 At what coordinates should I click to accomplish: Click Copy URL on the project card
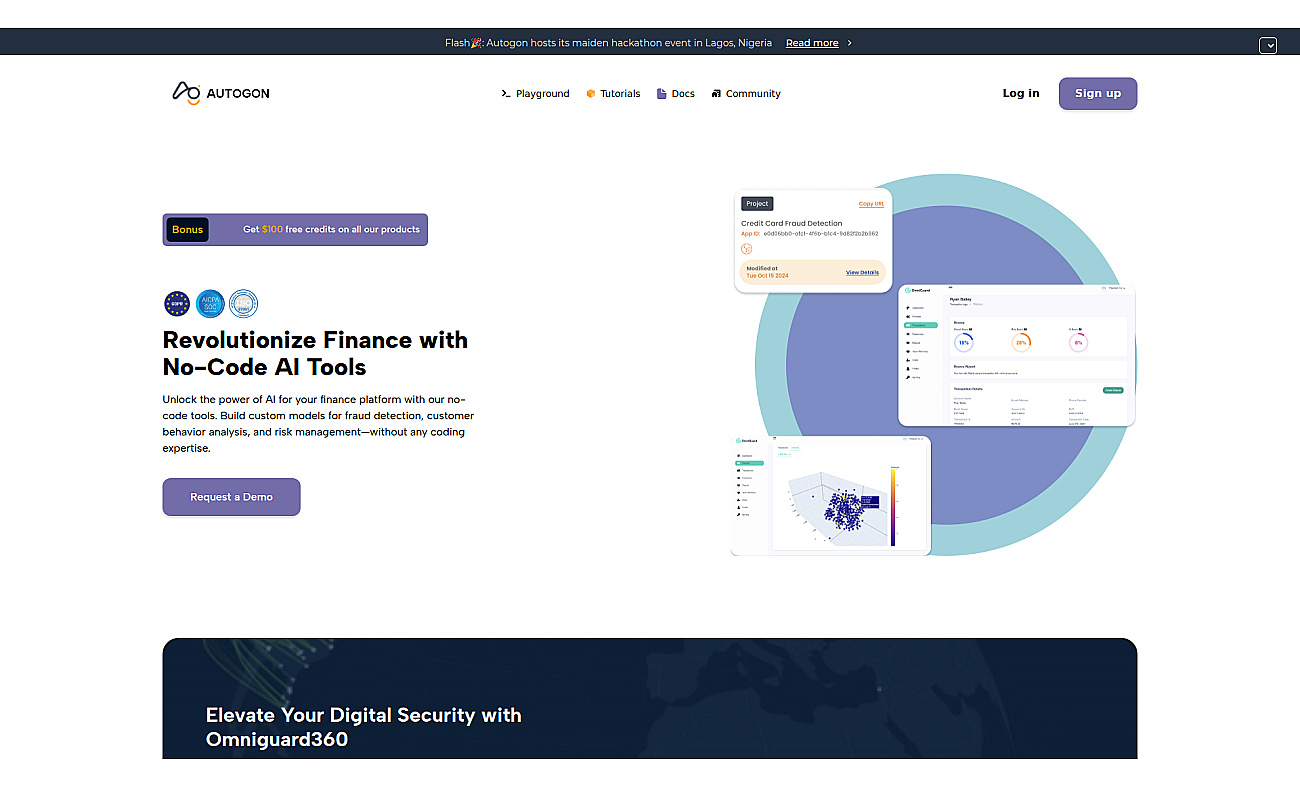(871, 204)
